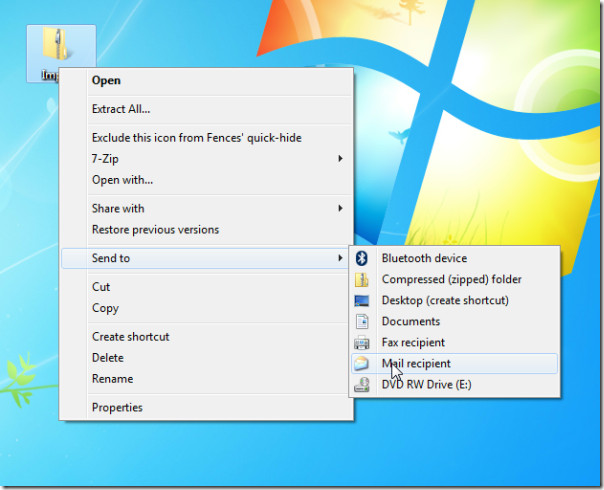The image size is (604, 490).
Task: Expand the Share with submenu arrow
Action: 340,208
